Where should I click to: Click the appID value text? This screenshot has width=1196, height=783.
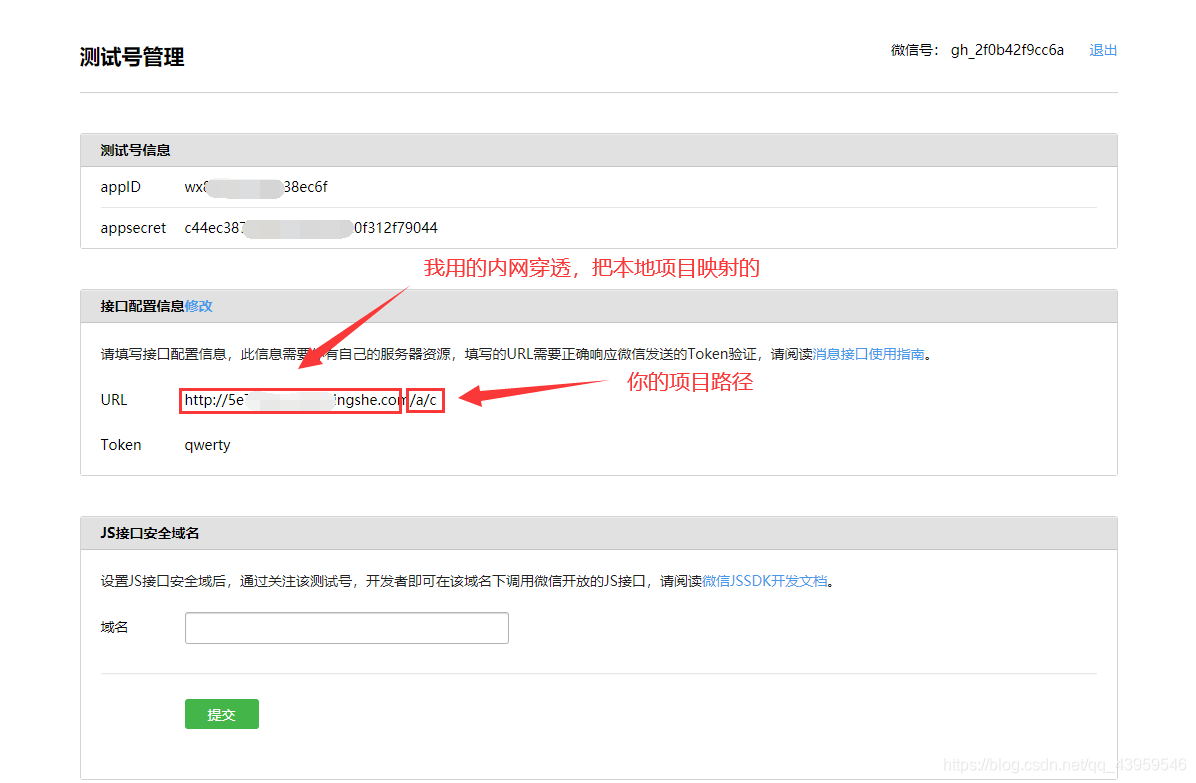point(256,187)
